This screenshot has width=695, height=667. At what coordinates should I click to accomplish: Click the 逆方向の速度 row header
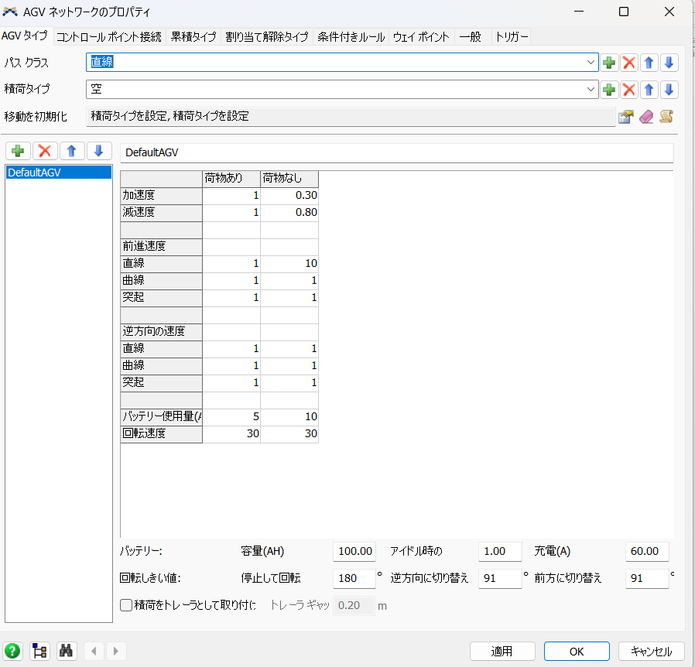(x=161, y=332)
